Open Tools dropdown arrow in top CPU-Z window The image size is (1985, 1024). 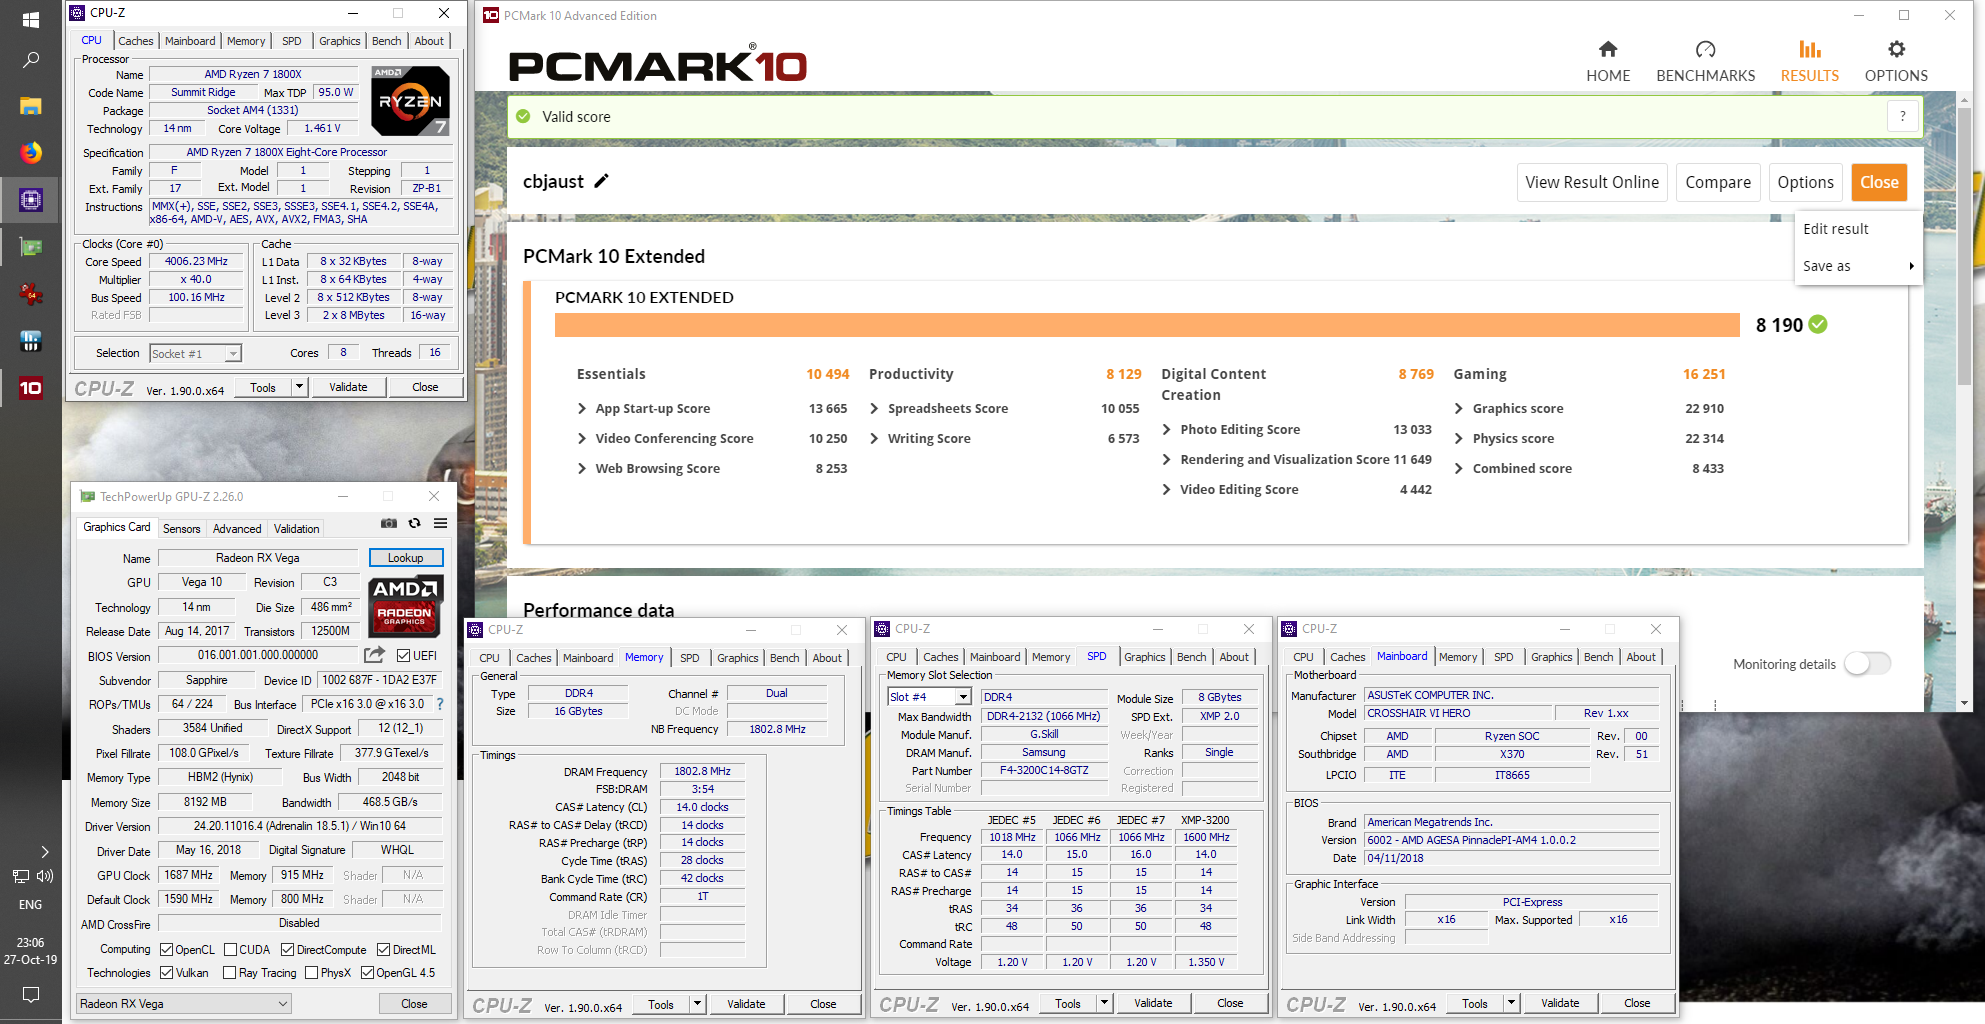[x=298, y=387]
